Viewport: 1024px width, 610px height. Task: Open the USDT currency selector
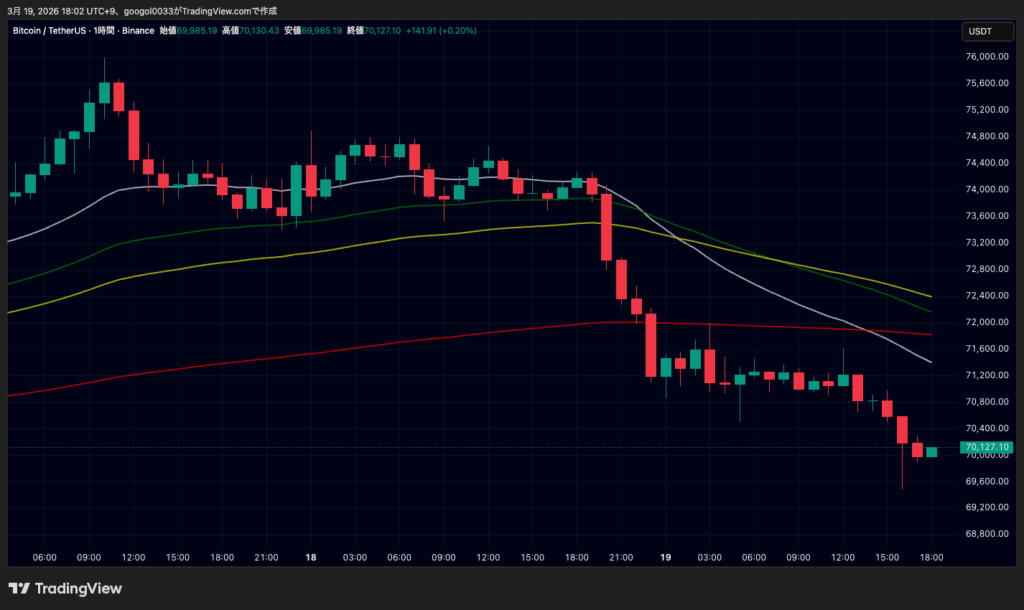point(979,32)
